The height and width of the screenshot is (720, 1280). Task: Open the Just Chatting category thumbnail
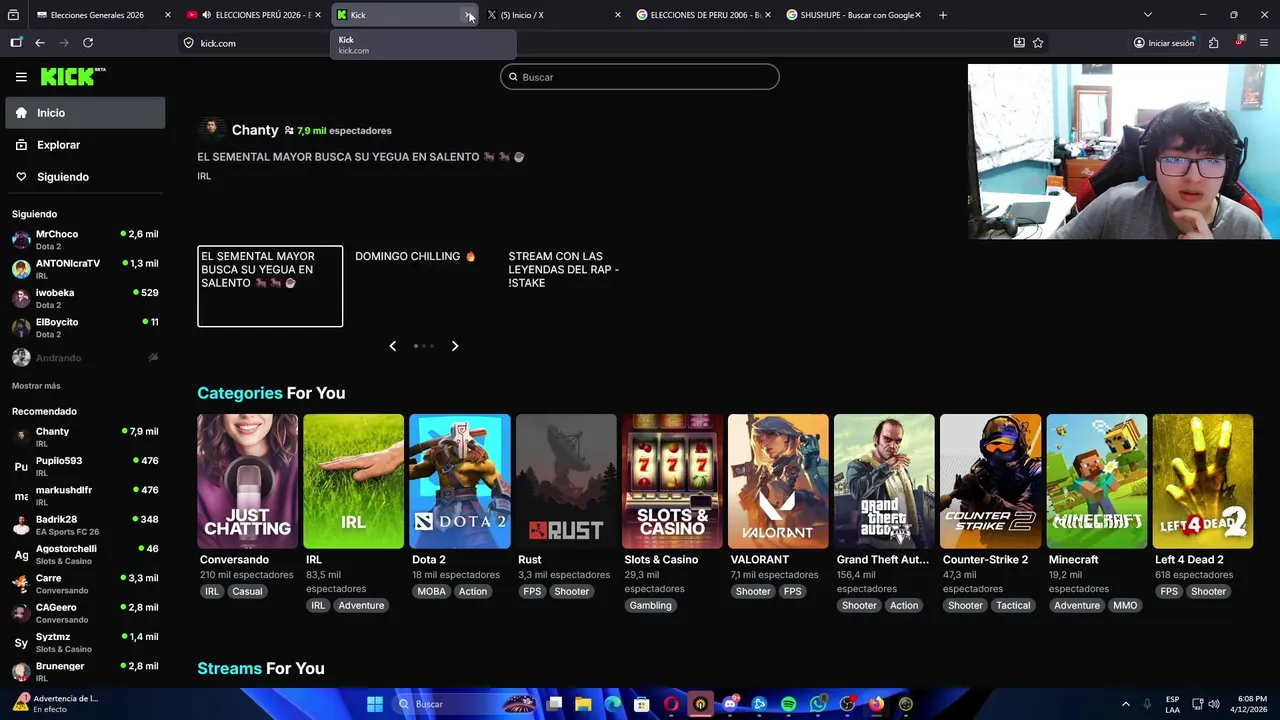click(x=247, y=481)
